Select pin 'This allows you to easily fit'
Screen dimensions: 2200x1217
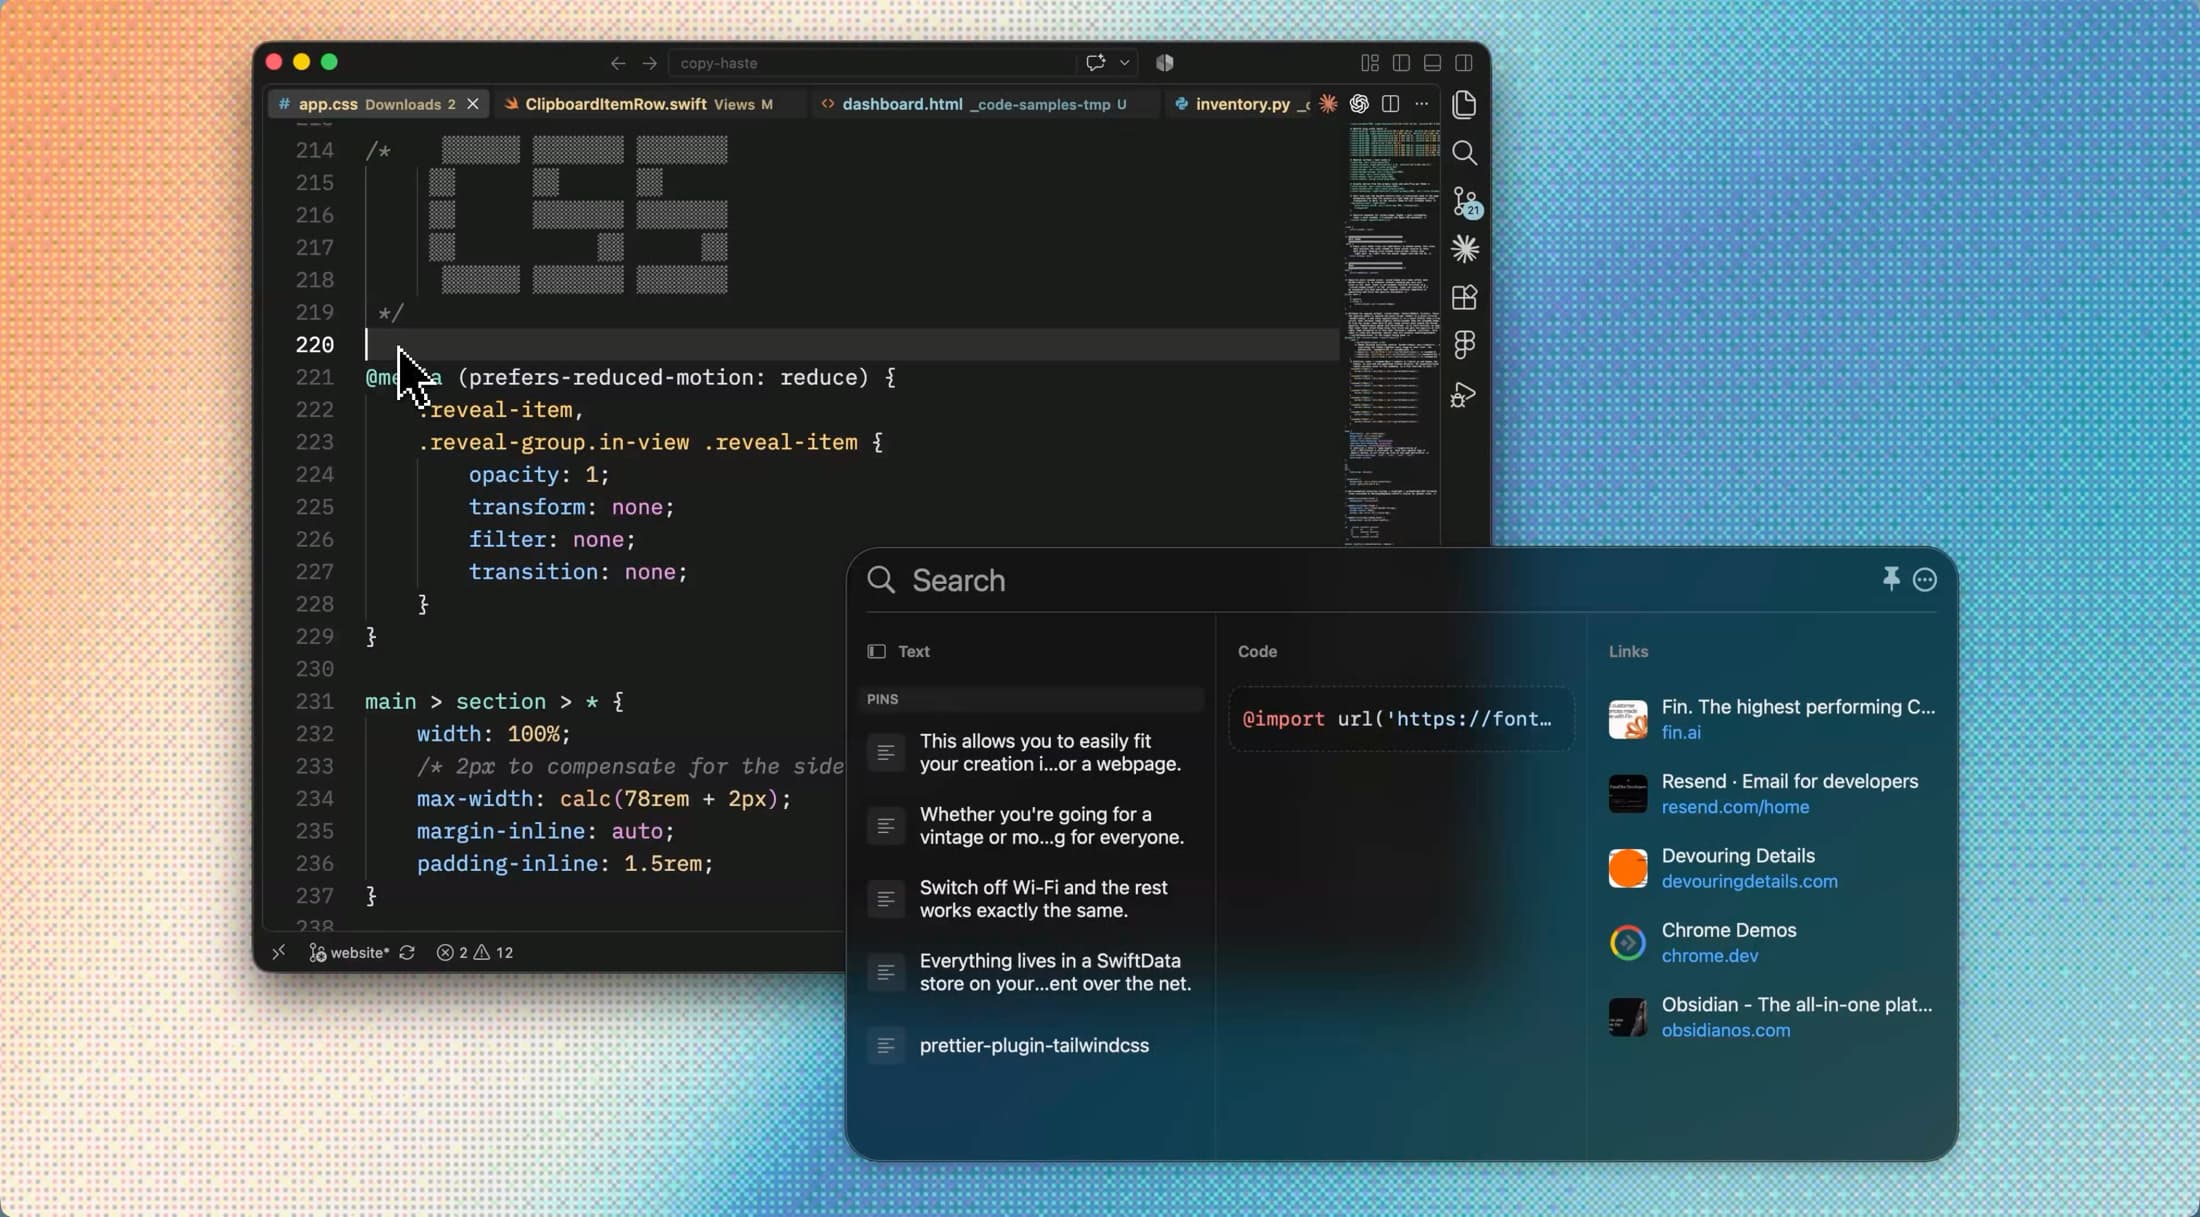pos(1032,752)
